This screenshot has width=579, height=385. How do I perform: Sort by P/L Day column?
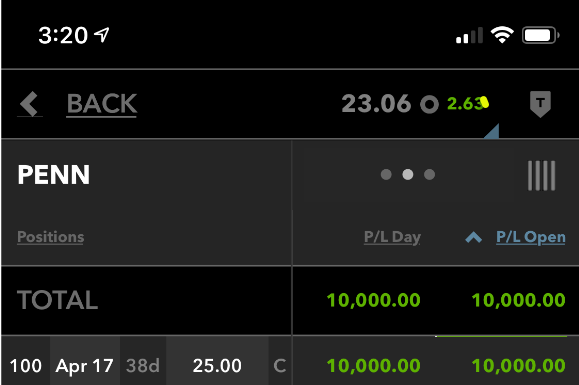(x=392, y=237)
